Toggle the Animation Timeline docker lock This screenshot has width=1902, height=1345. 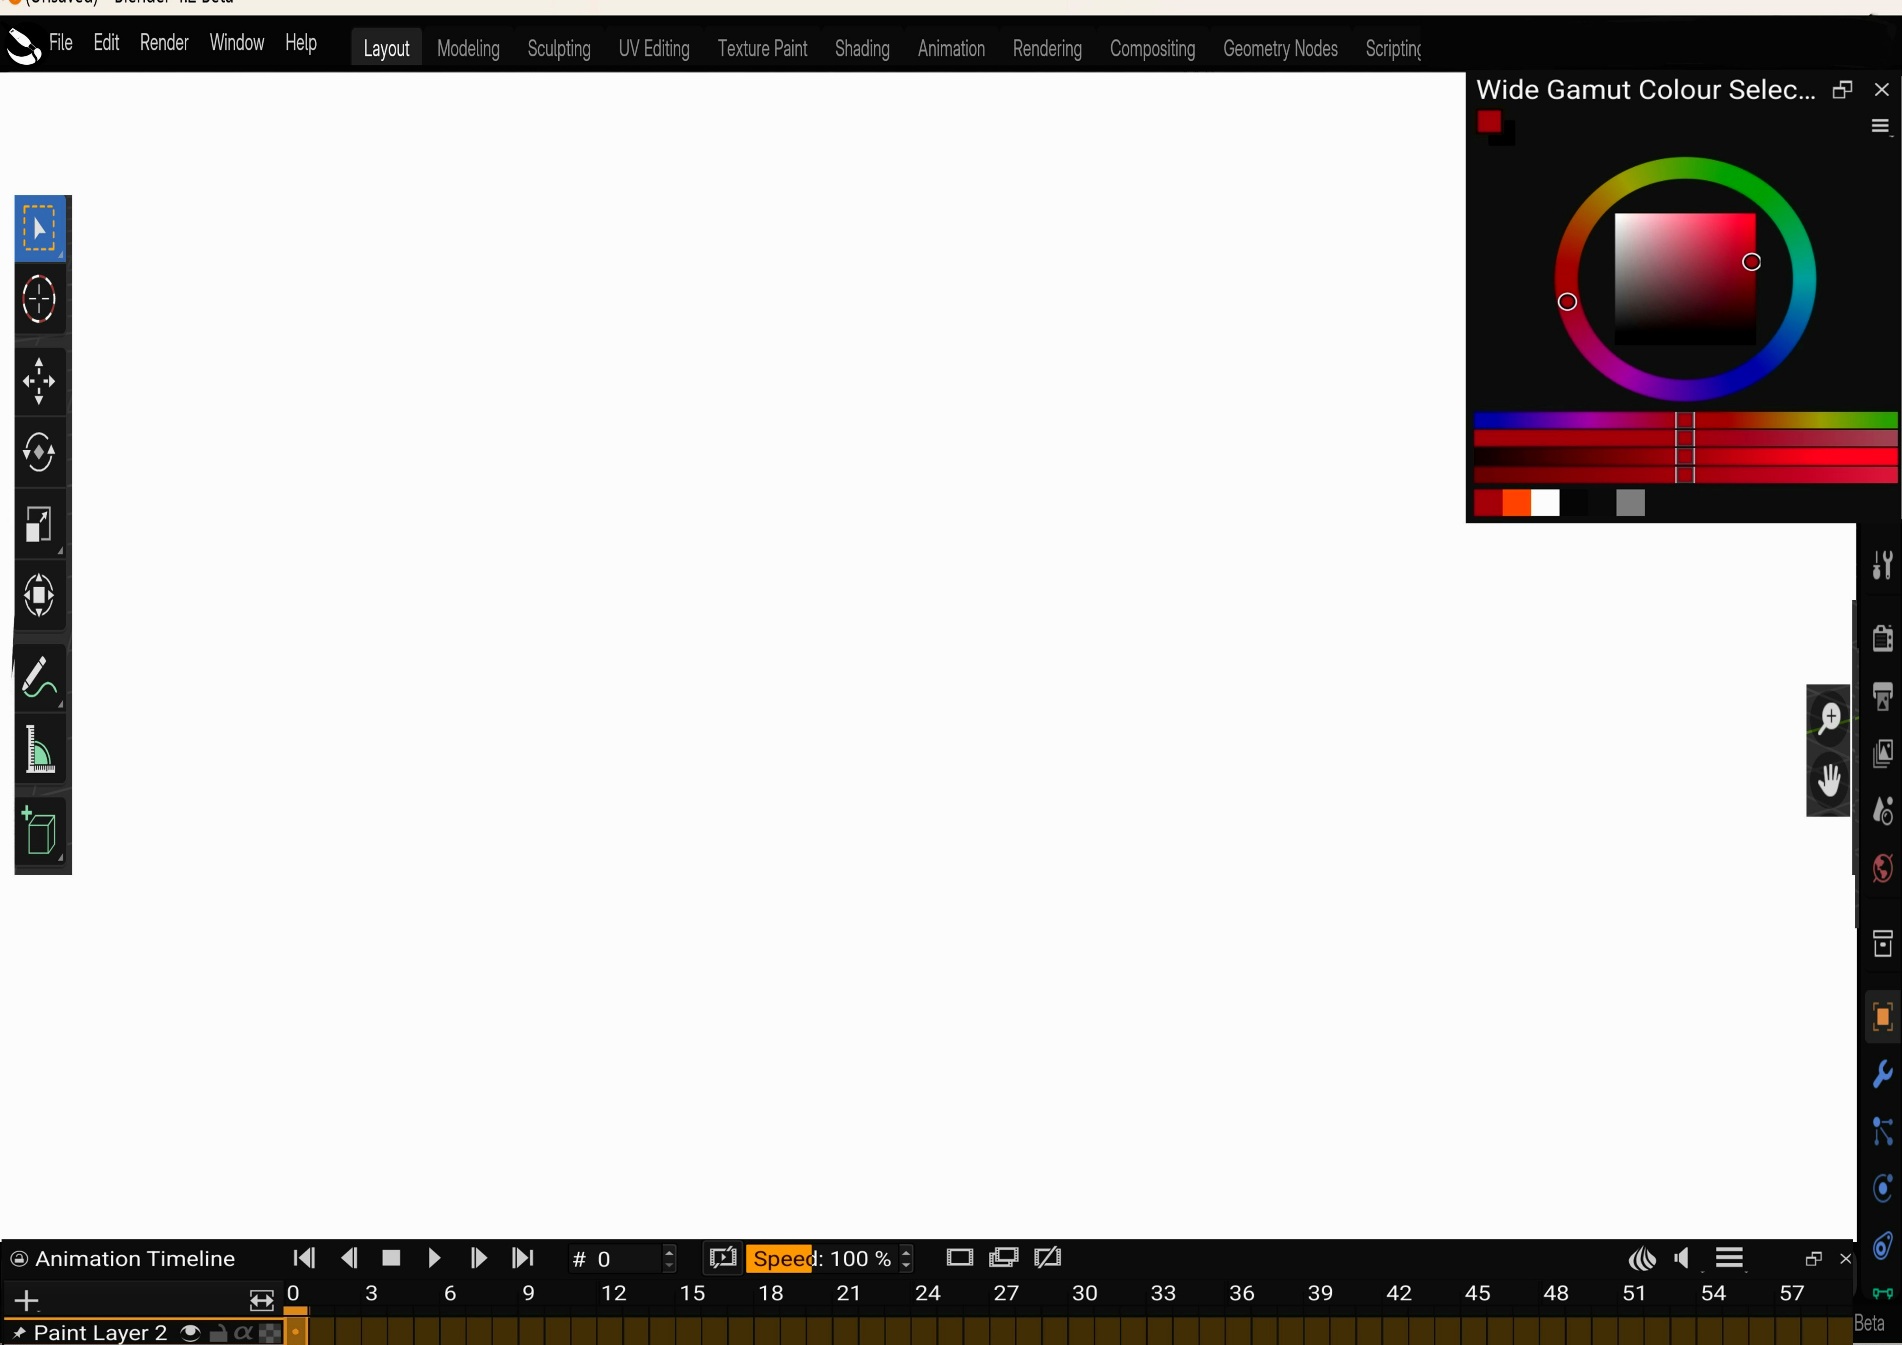tap(19, 1259)
